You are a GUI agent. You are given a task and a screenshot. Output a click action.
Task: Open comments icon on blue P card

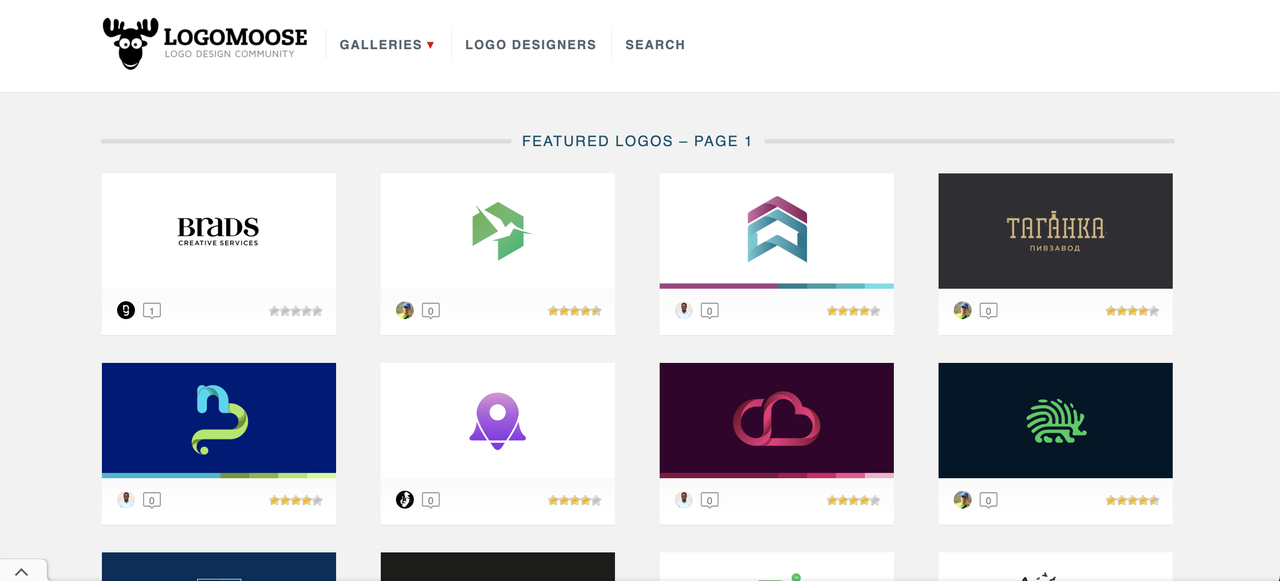click(x=152, y=500)
